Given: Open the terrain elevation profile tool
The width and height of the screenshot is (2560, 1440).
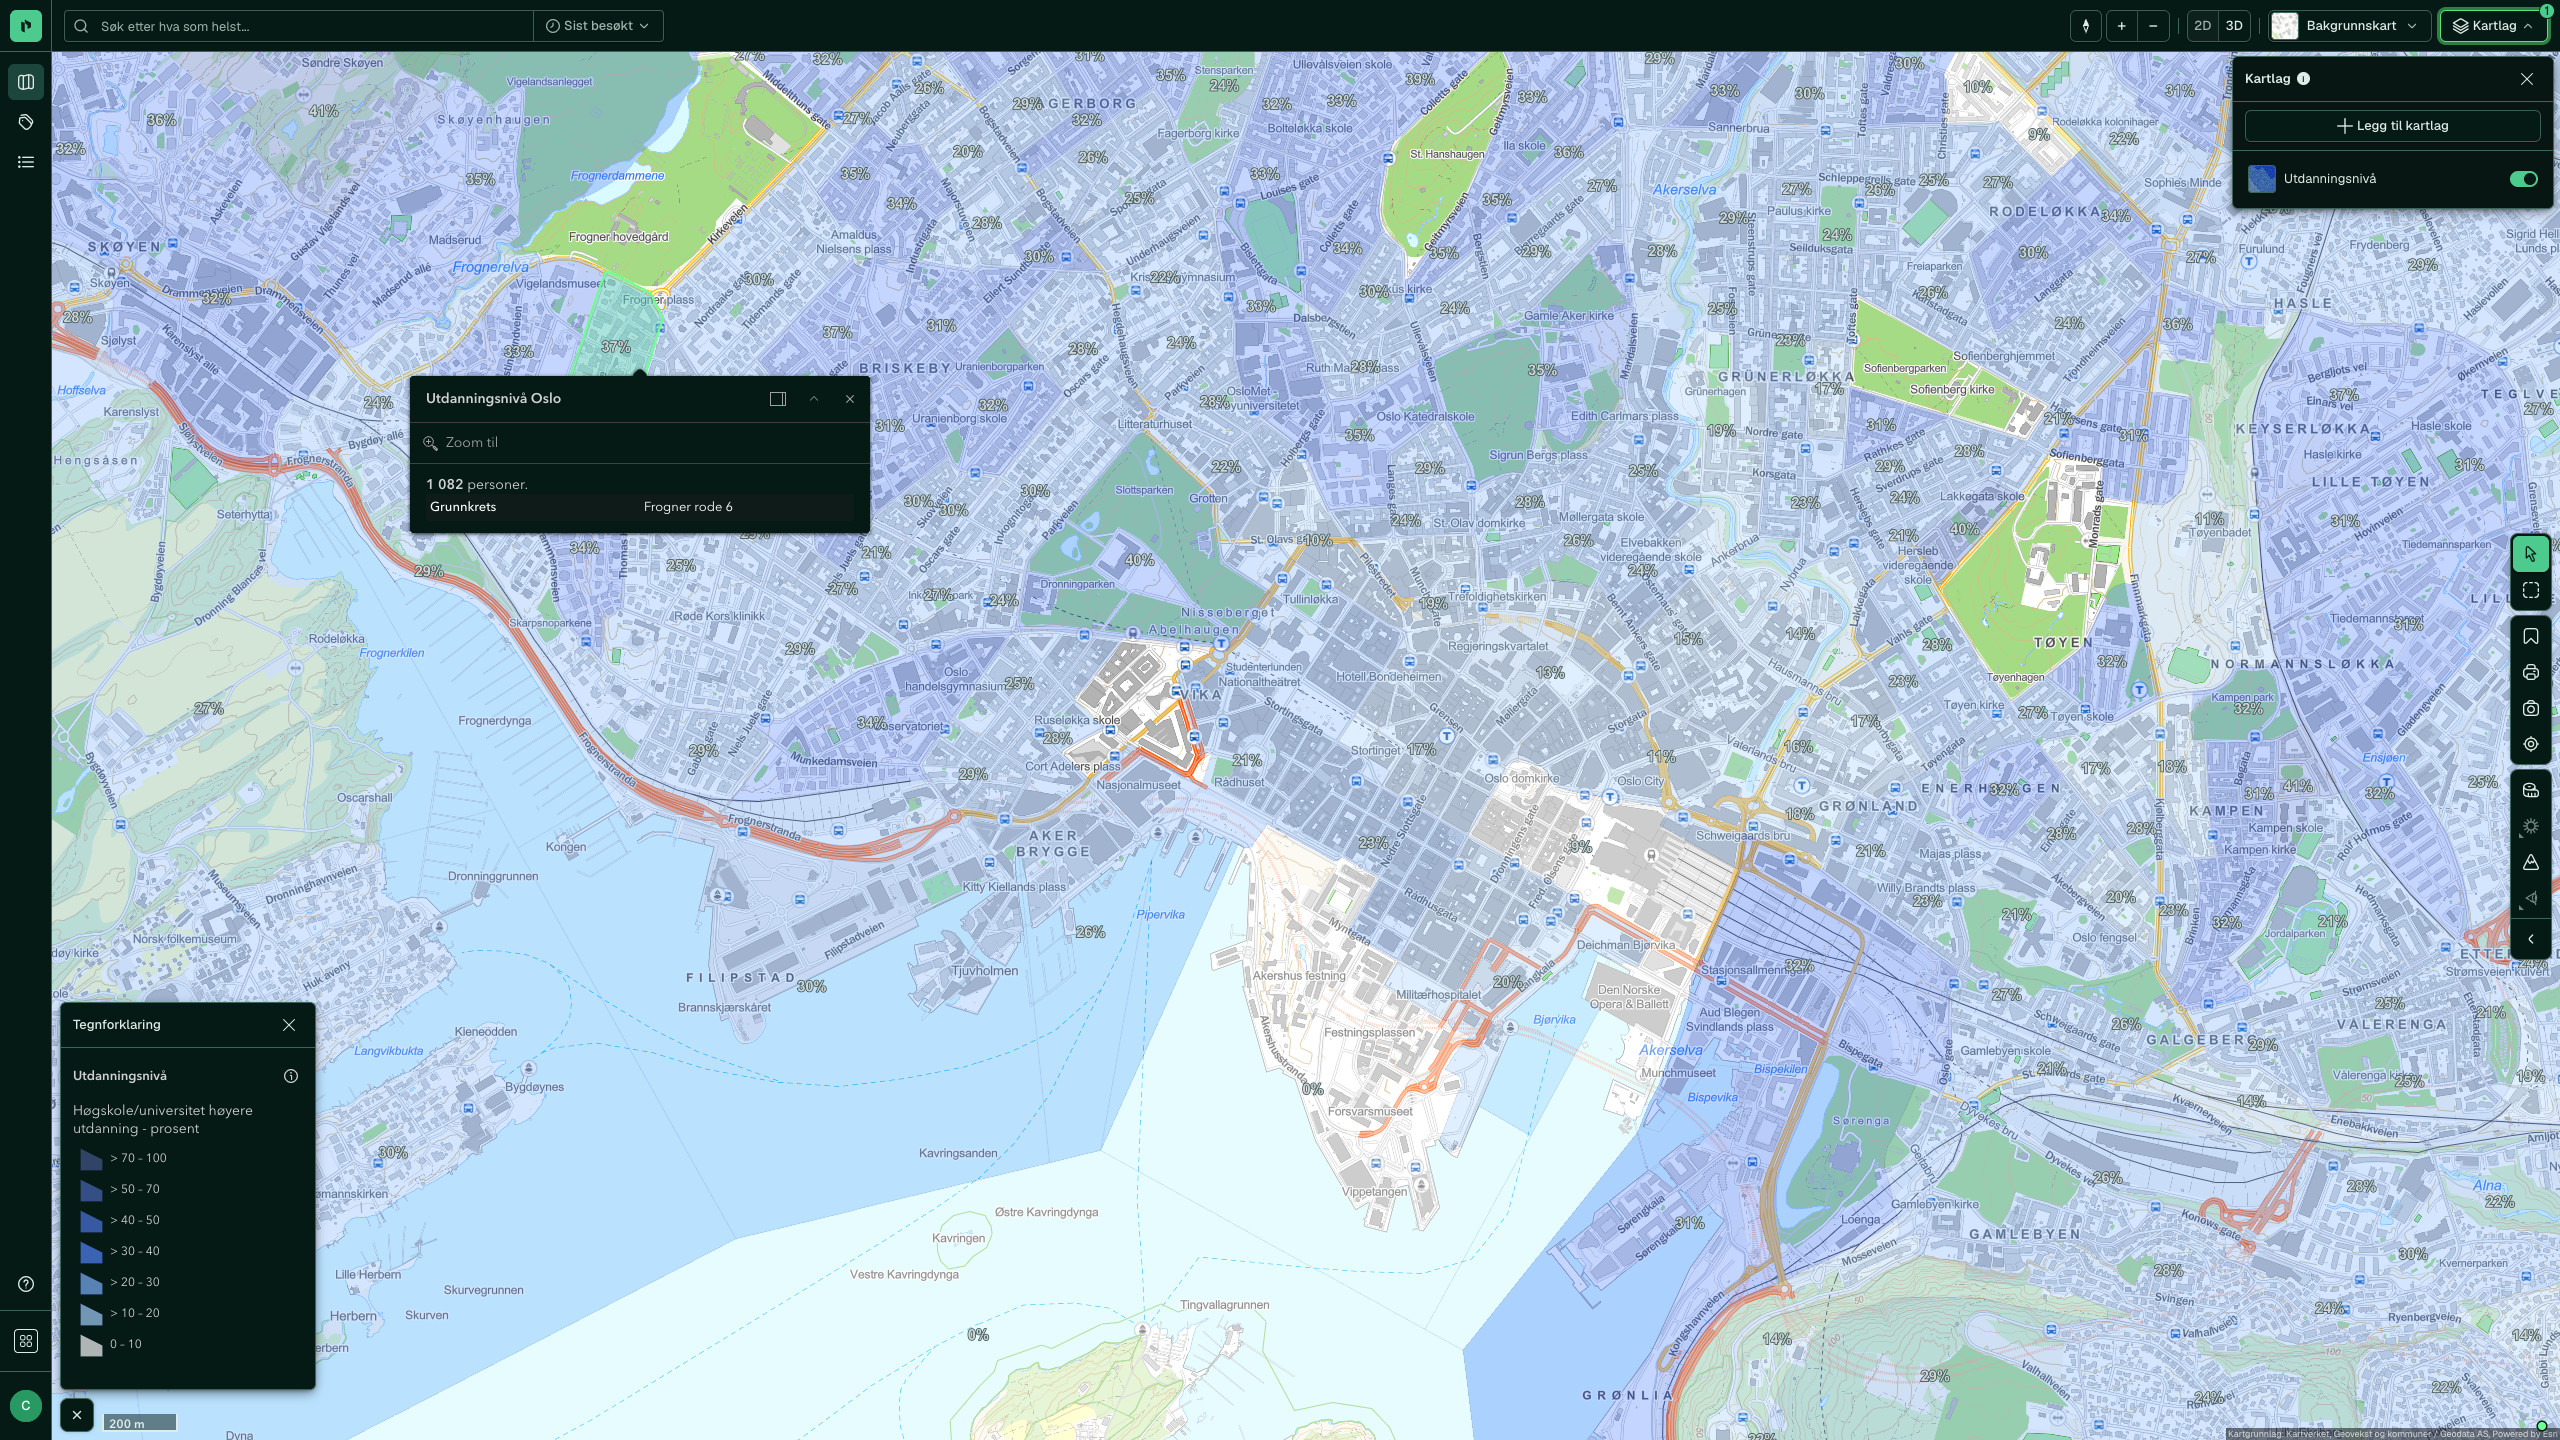Looking at the screenshot, I should (2530, 863).
